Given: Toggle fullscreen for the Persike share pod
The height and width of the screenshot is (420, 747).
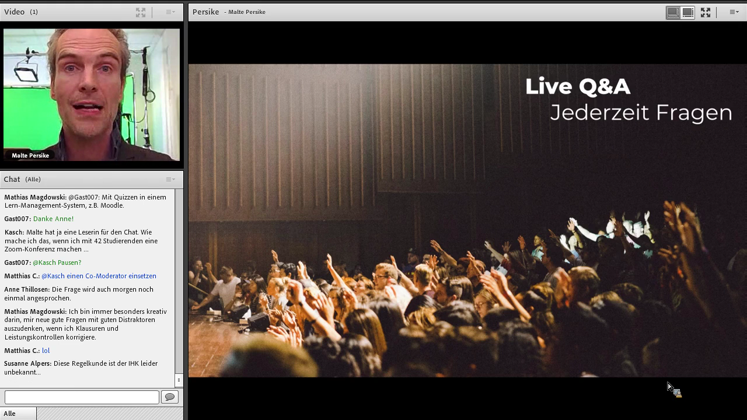Looking at the screenshot, I should click(705, 12).
